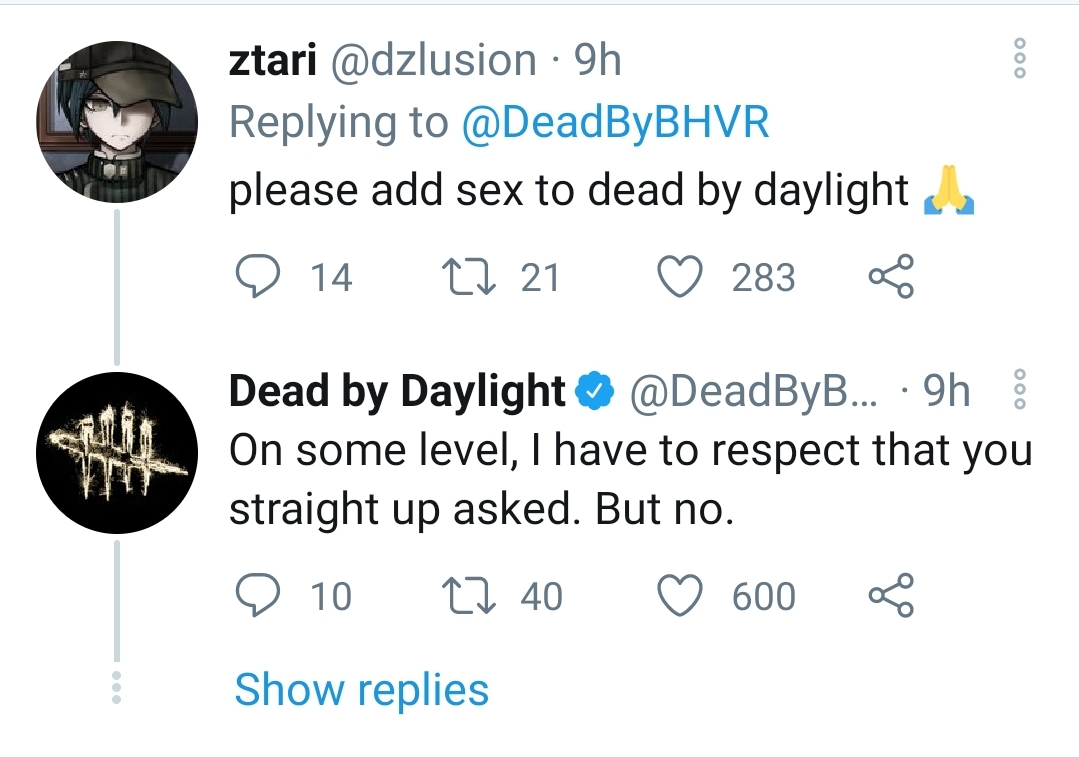
Task: Click the Dead by Daylight account name
Action: (x=397, y=391)
